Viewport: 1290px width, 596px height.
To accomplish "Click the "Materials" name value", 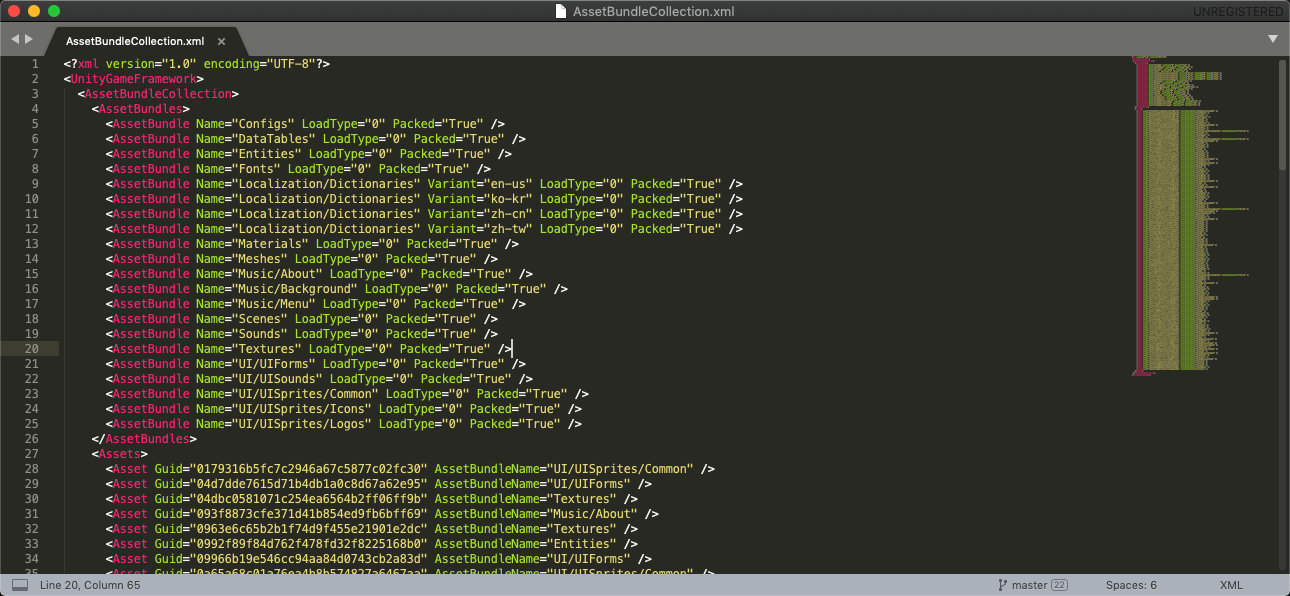I will click(270, 244).
